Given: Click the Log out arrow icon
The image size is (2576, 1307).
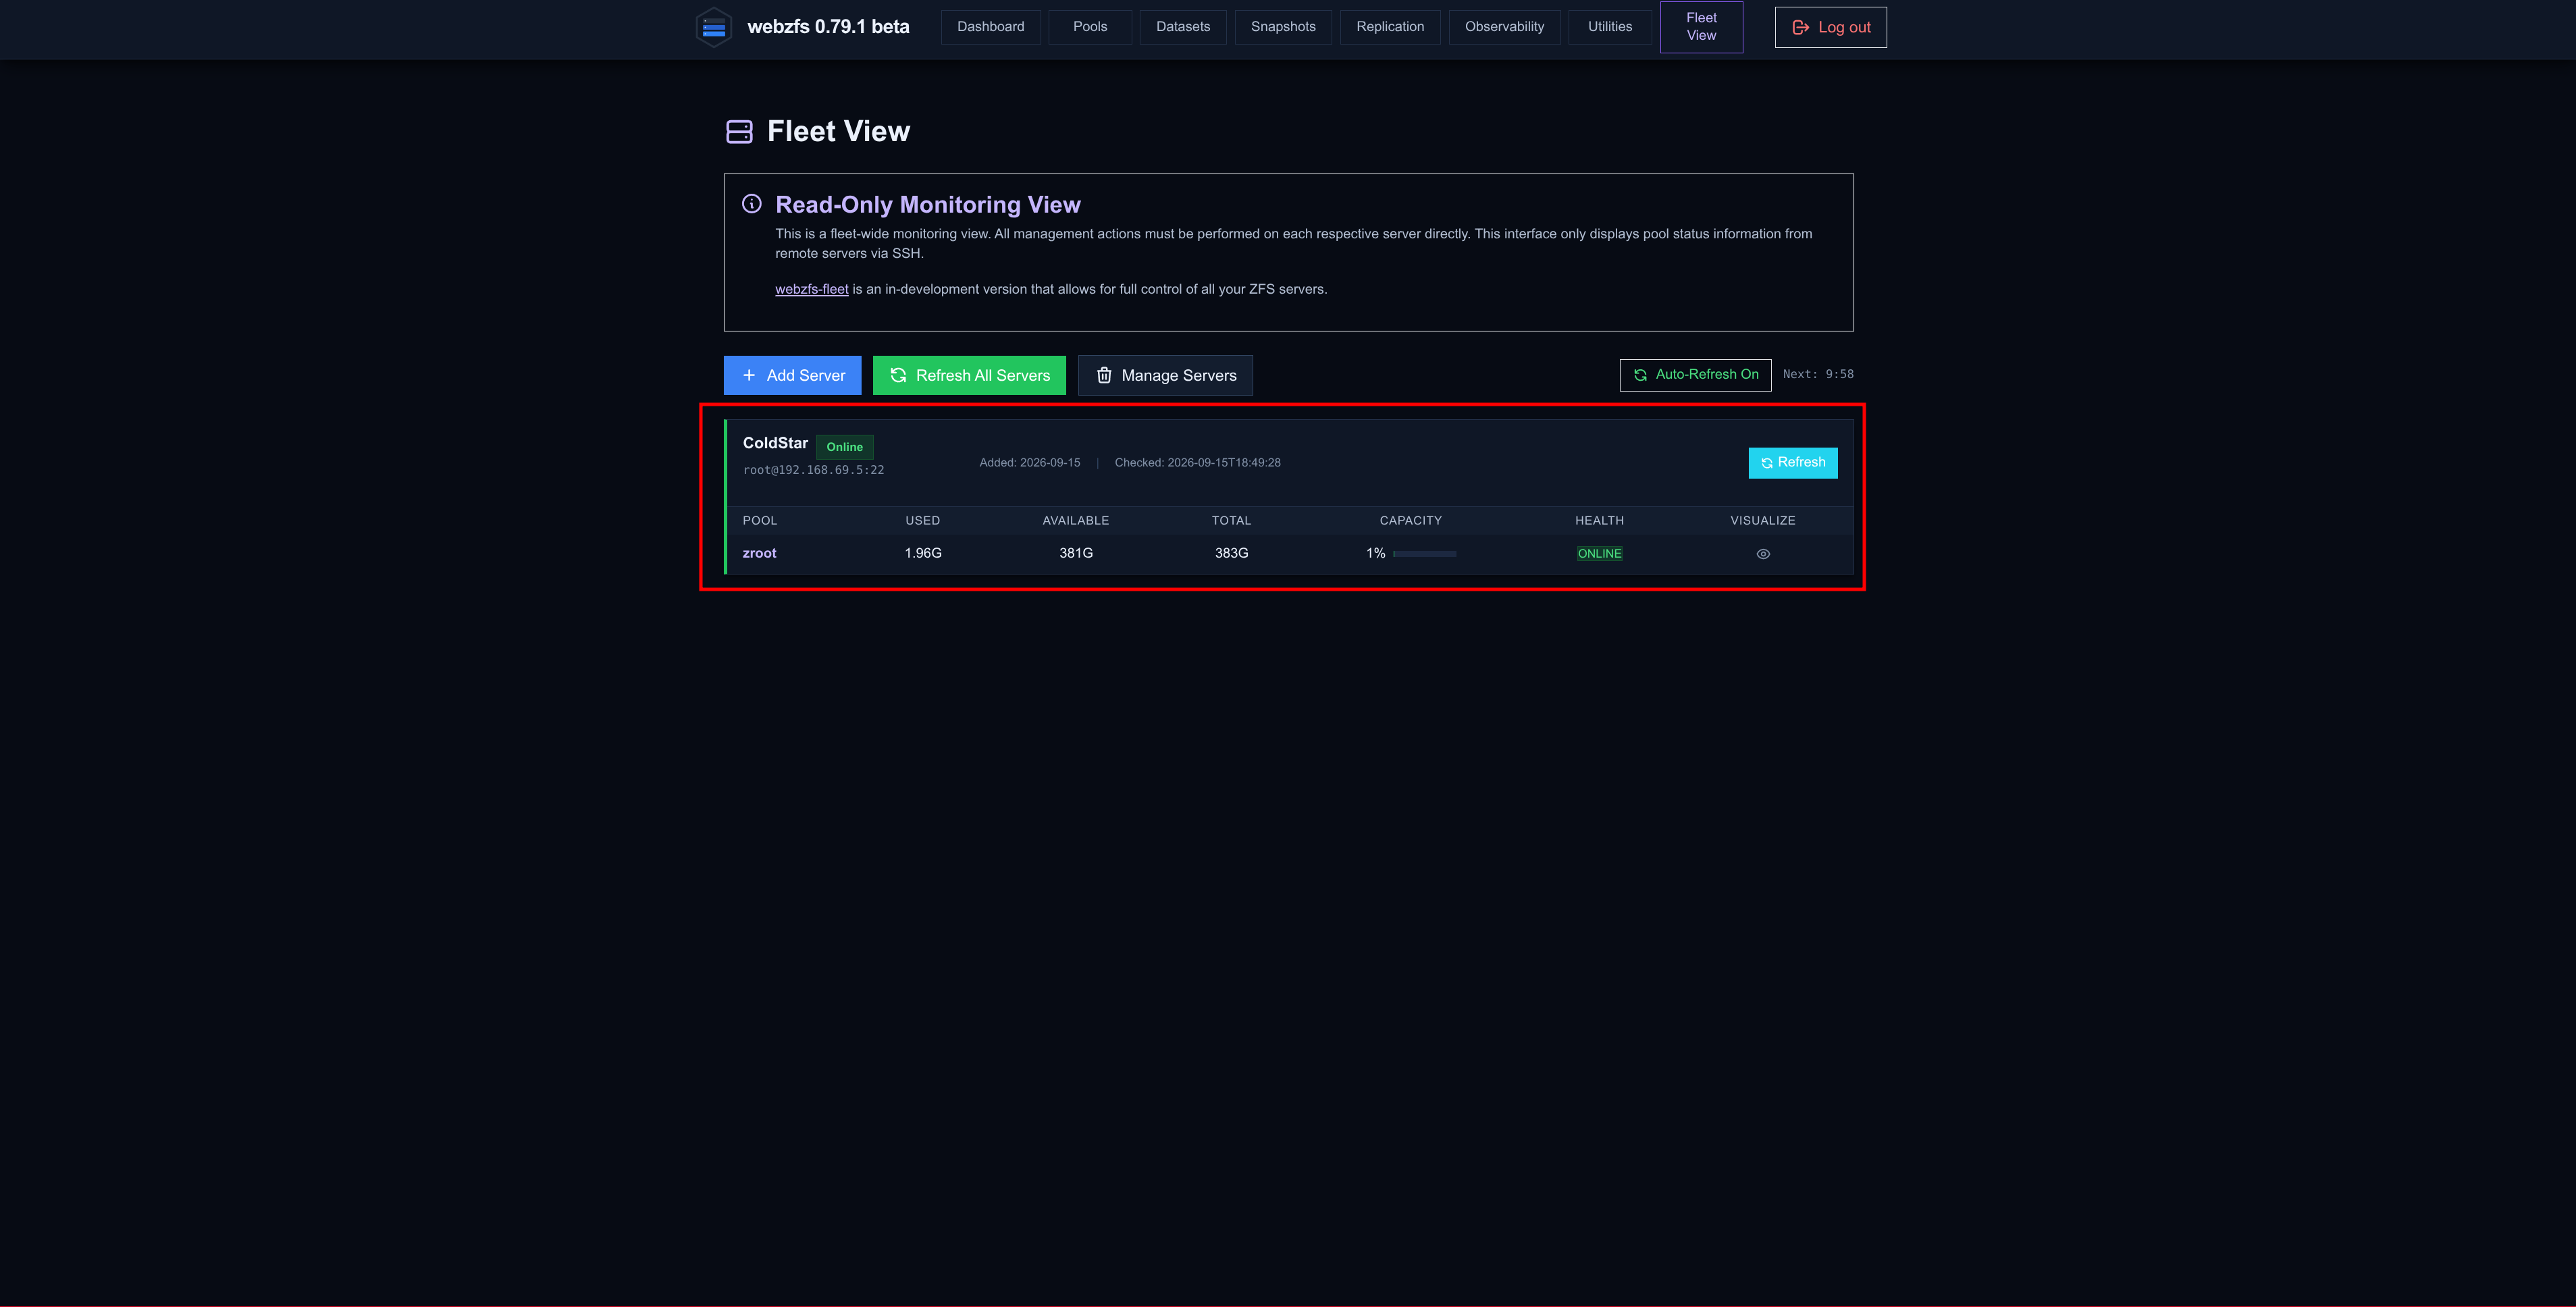Looking at the screenshot, I should click(x=1800, y=28).
